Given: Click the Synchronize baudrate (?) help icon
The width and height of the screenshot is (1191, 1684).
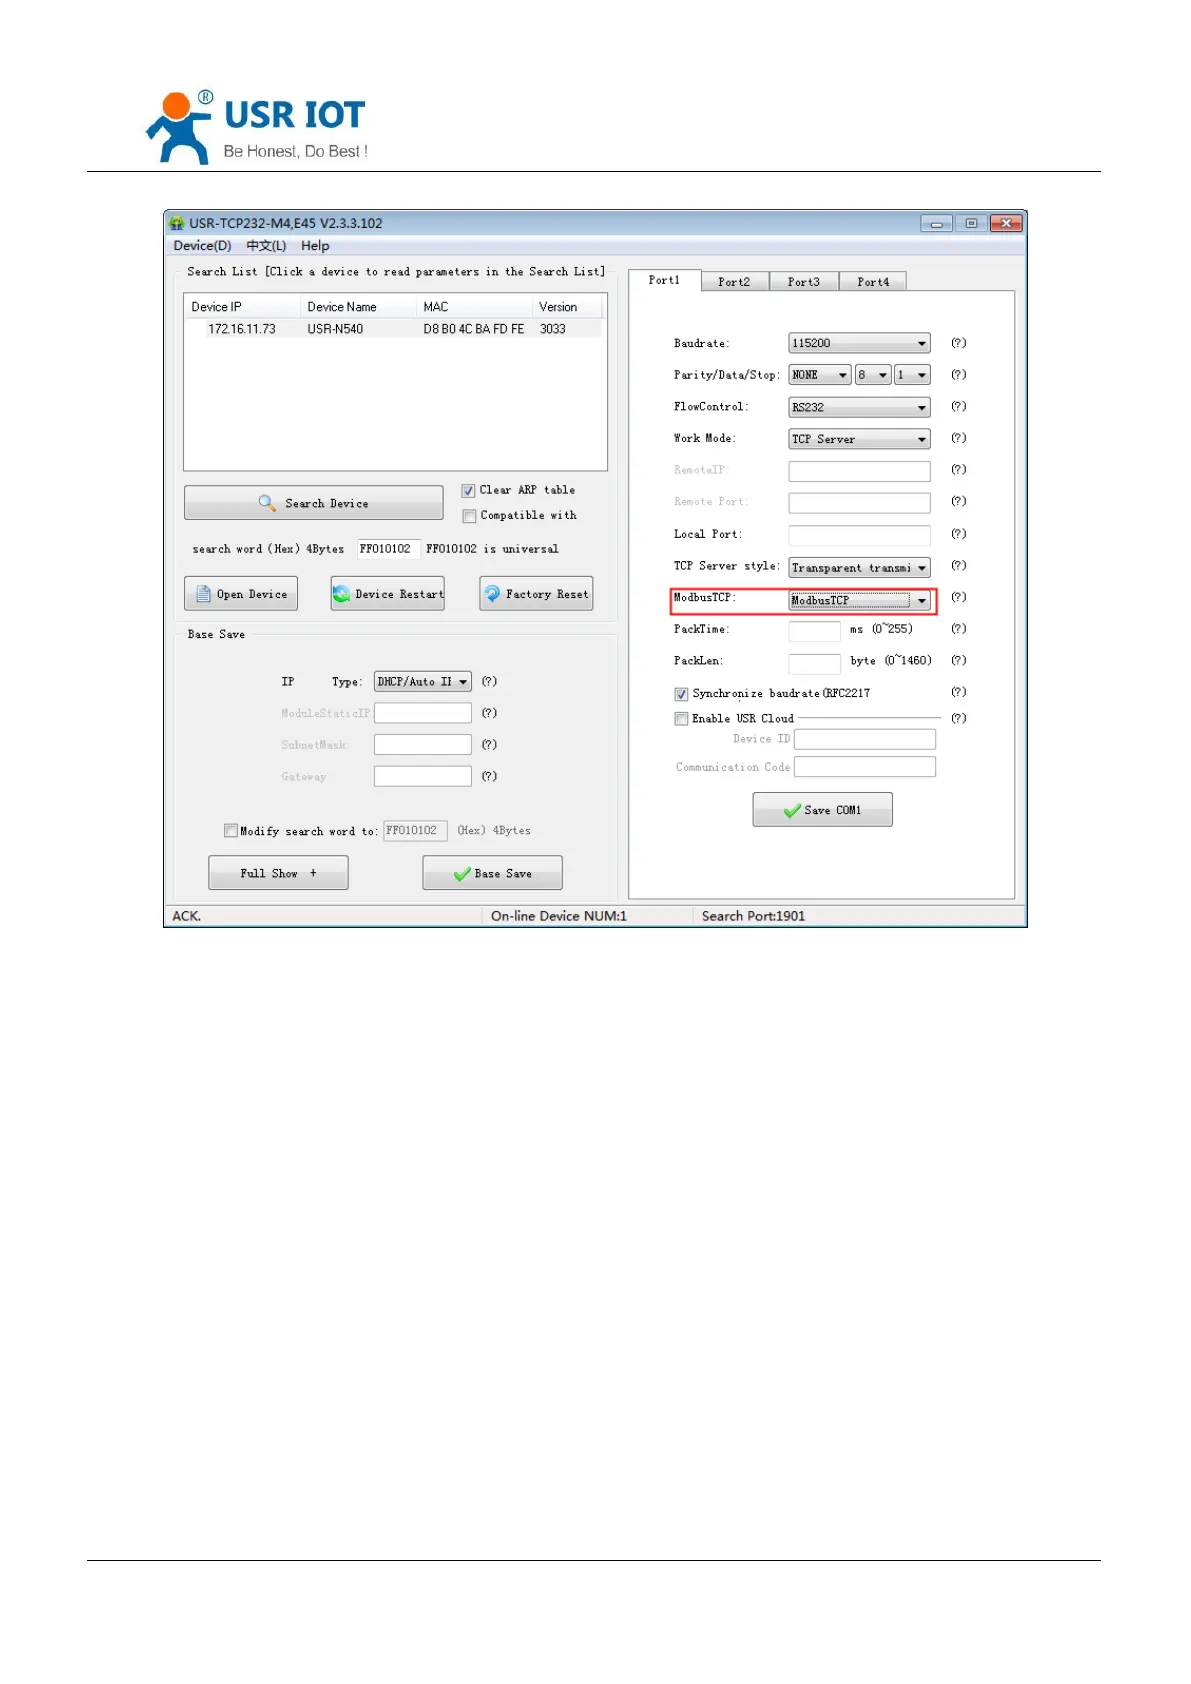Looking at the screenshot, I should (x=959, y=692).
